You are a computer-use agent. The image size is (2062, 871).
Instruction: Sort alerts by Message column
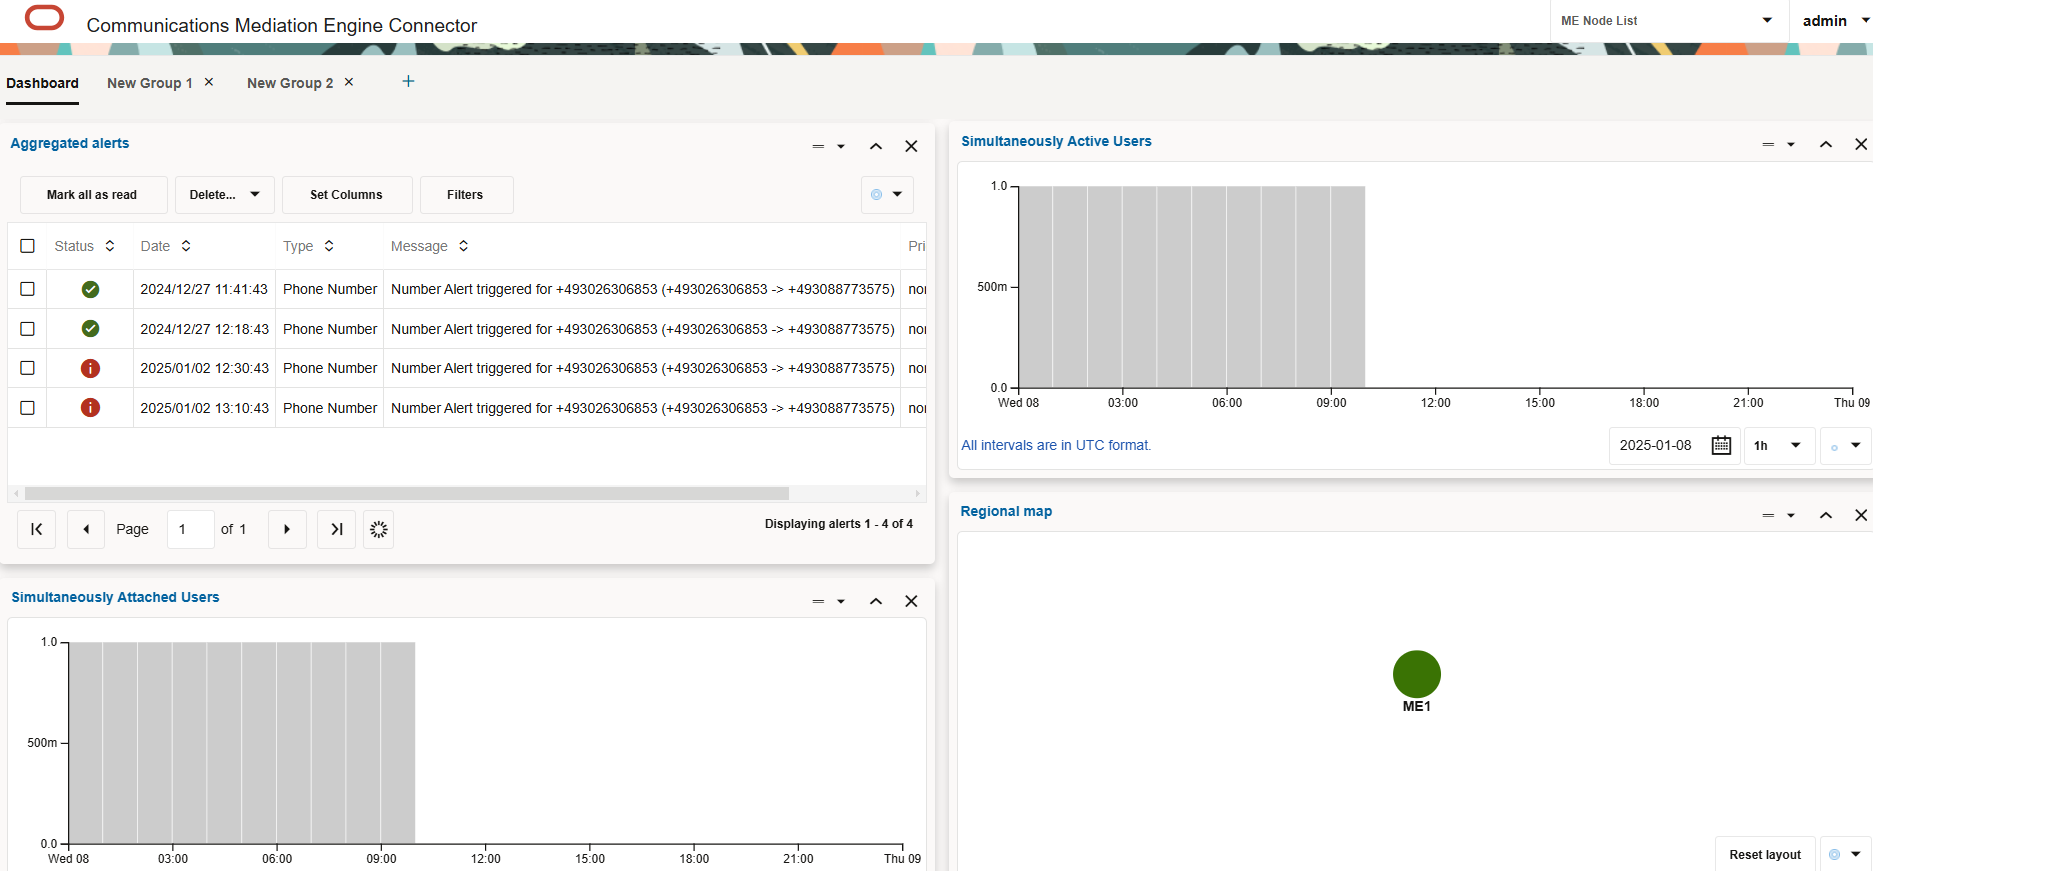point(463,246)
